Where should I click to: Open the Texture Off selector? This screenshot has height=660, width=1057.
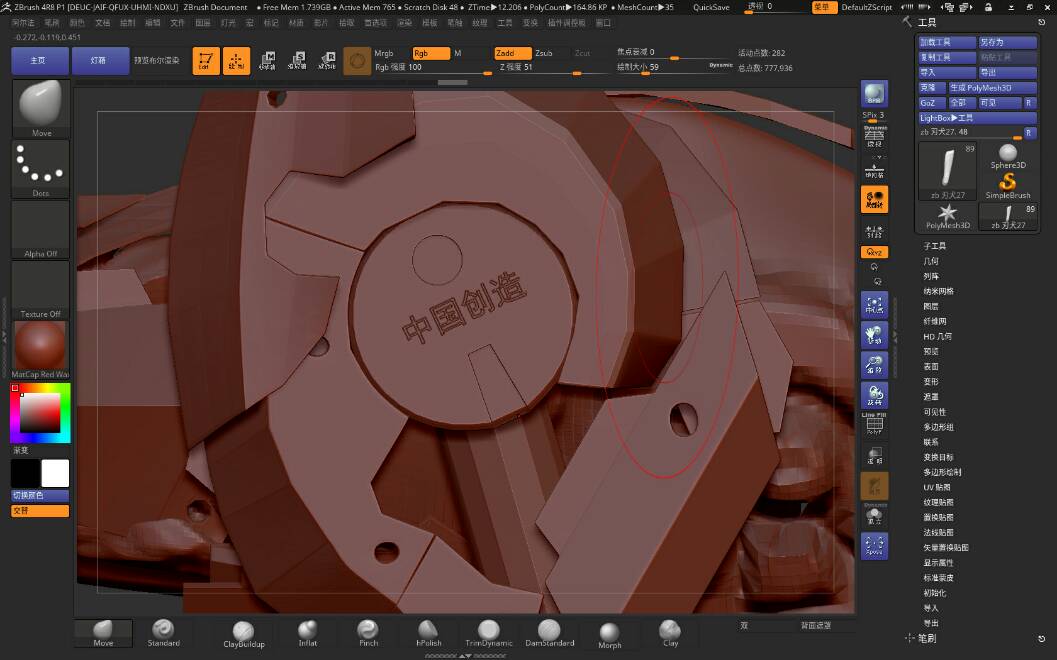pos(40,290)
